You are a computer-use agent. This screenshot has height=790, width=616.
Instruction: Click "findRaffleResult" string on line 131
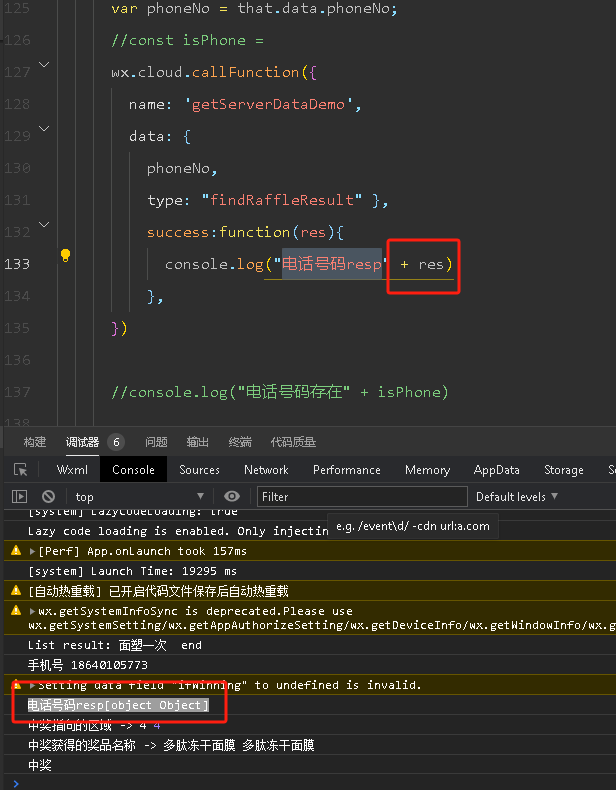282,200
